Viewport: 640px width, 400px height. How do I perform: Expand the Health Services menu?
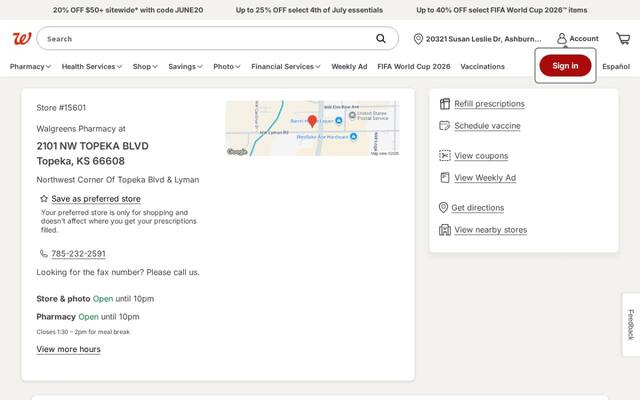click(x=92, y=67)
